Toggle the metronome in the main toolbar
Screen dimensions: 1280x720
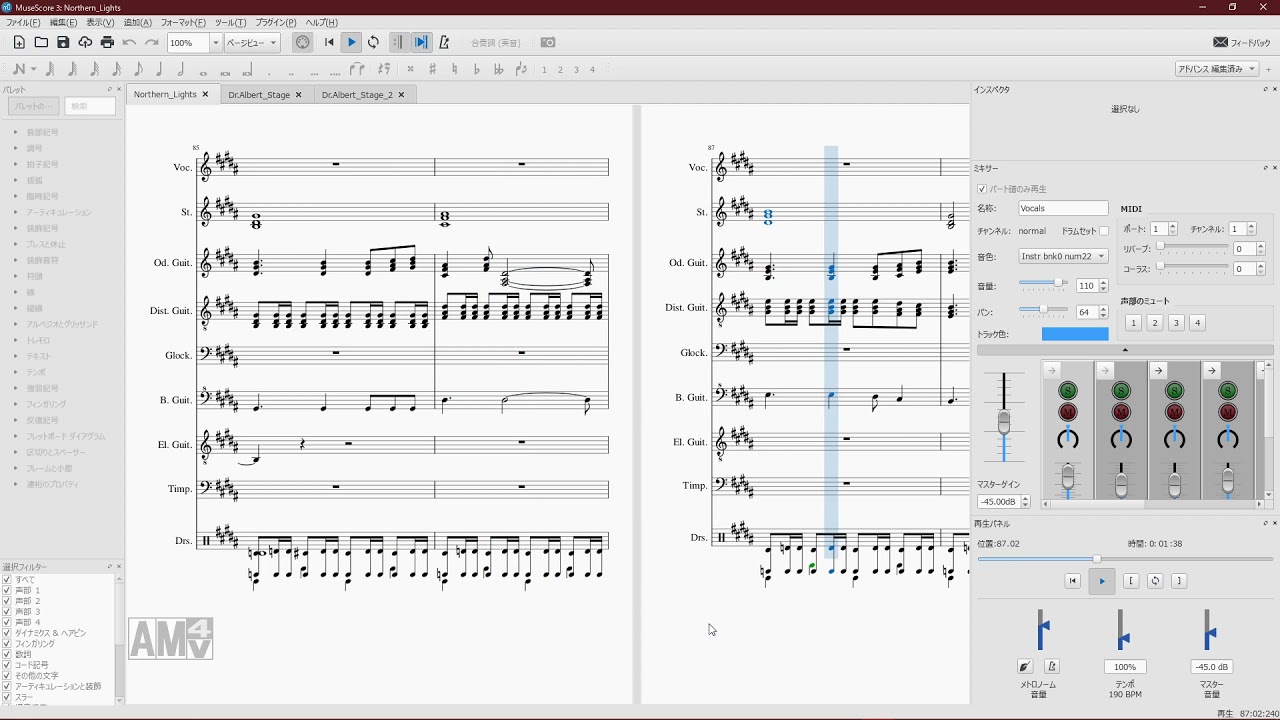444,42
